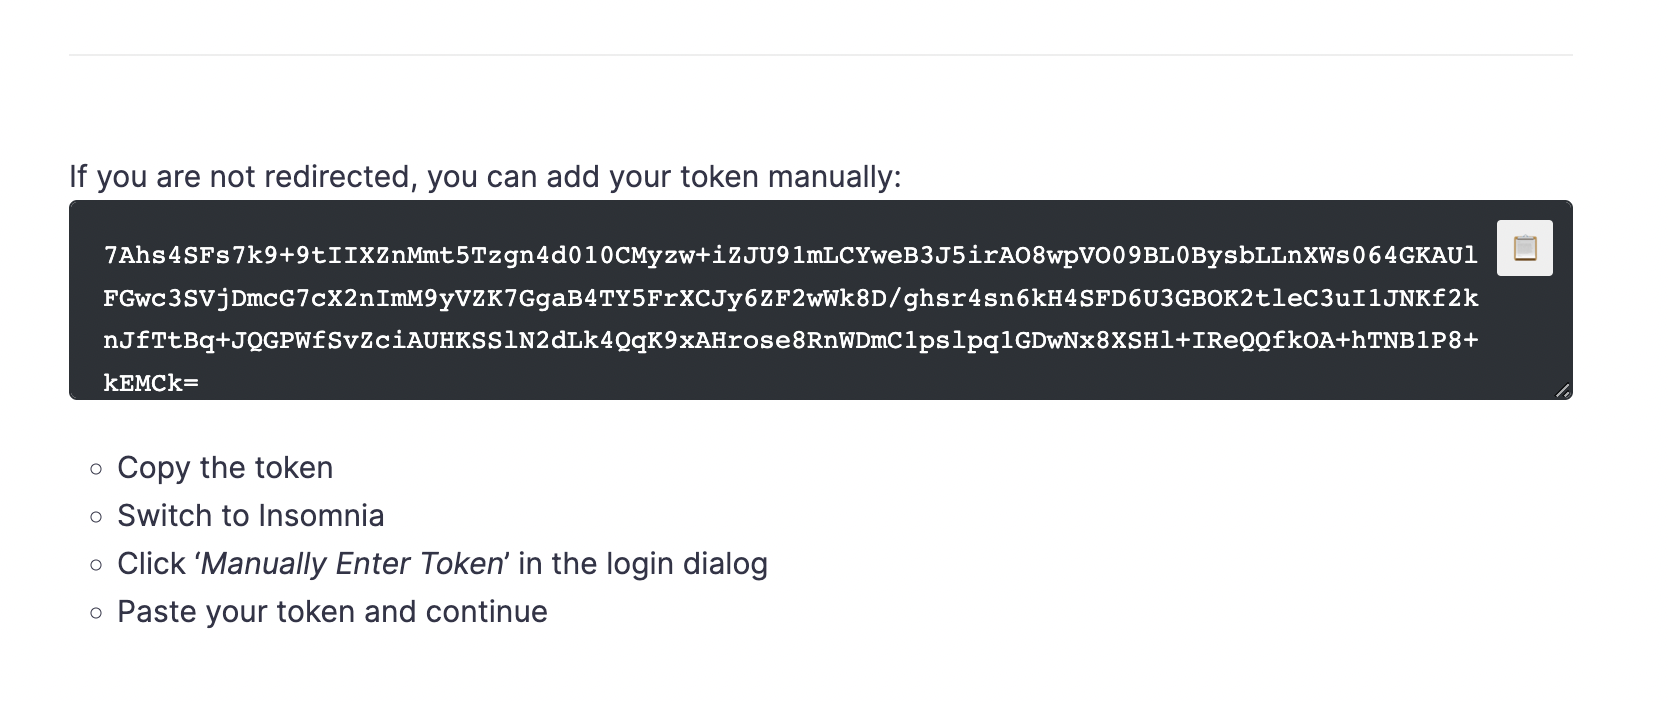Click the horizontal divider line at top
This screenshot has height=702, width=1668.
pyautogui.click(x=820, y=54)
